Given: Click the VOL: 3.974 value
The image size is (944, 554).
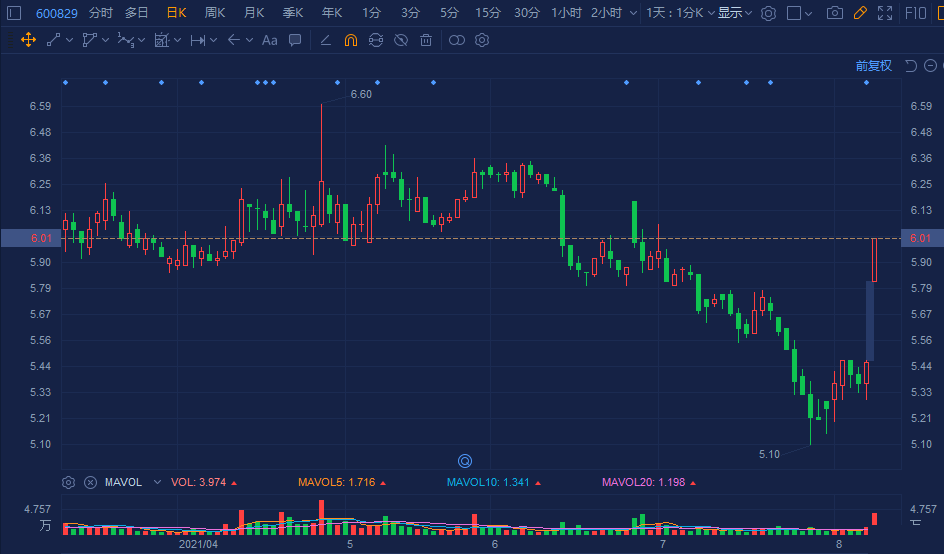Looking at the screenshot, I should point(199,482).
